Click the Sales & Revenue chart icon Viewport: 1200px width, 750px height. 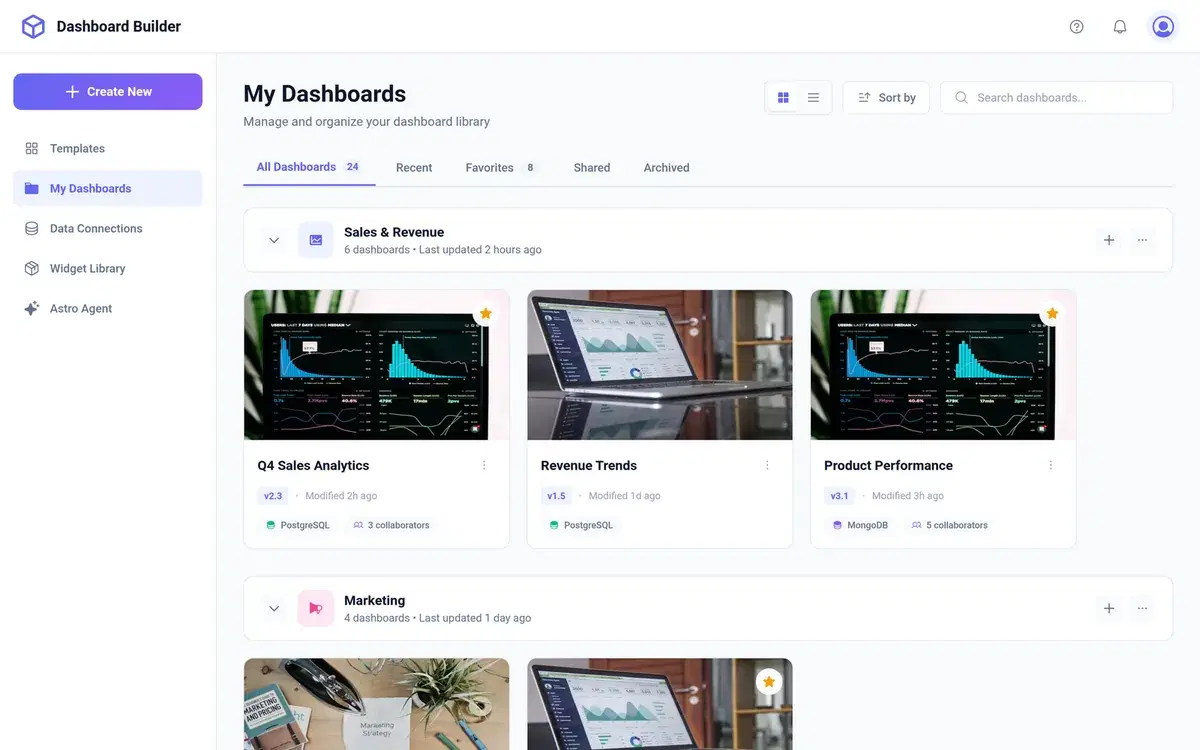[316, 240]
